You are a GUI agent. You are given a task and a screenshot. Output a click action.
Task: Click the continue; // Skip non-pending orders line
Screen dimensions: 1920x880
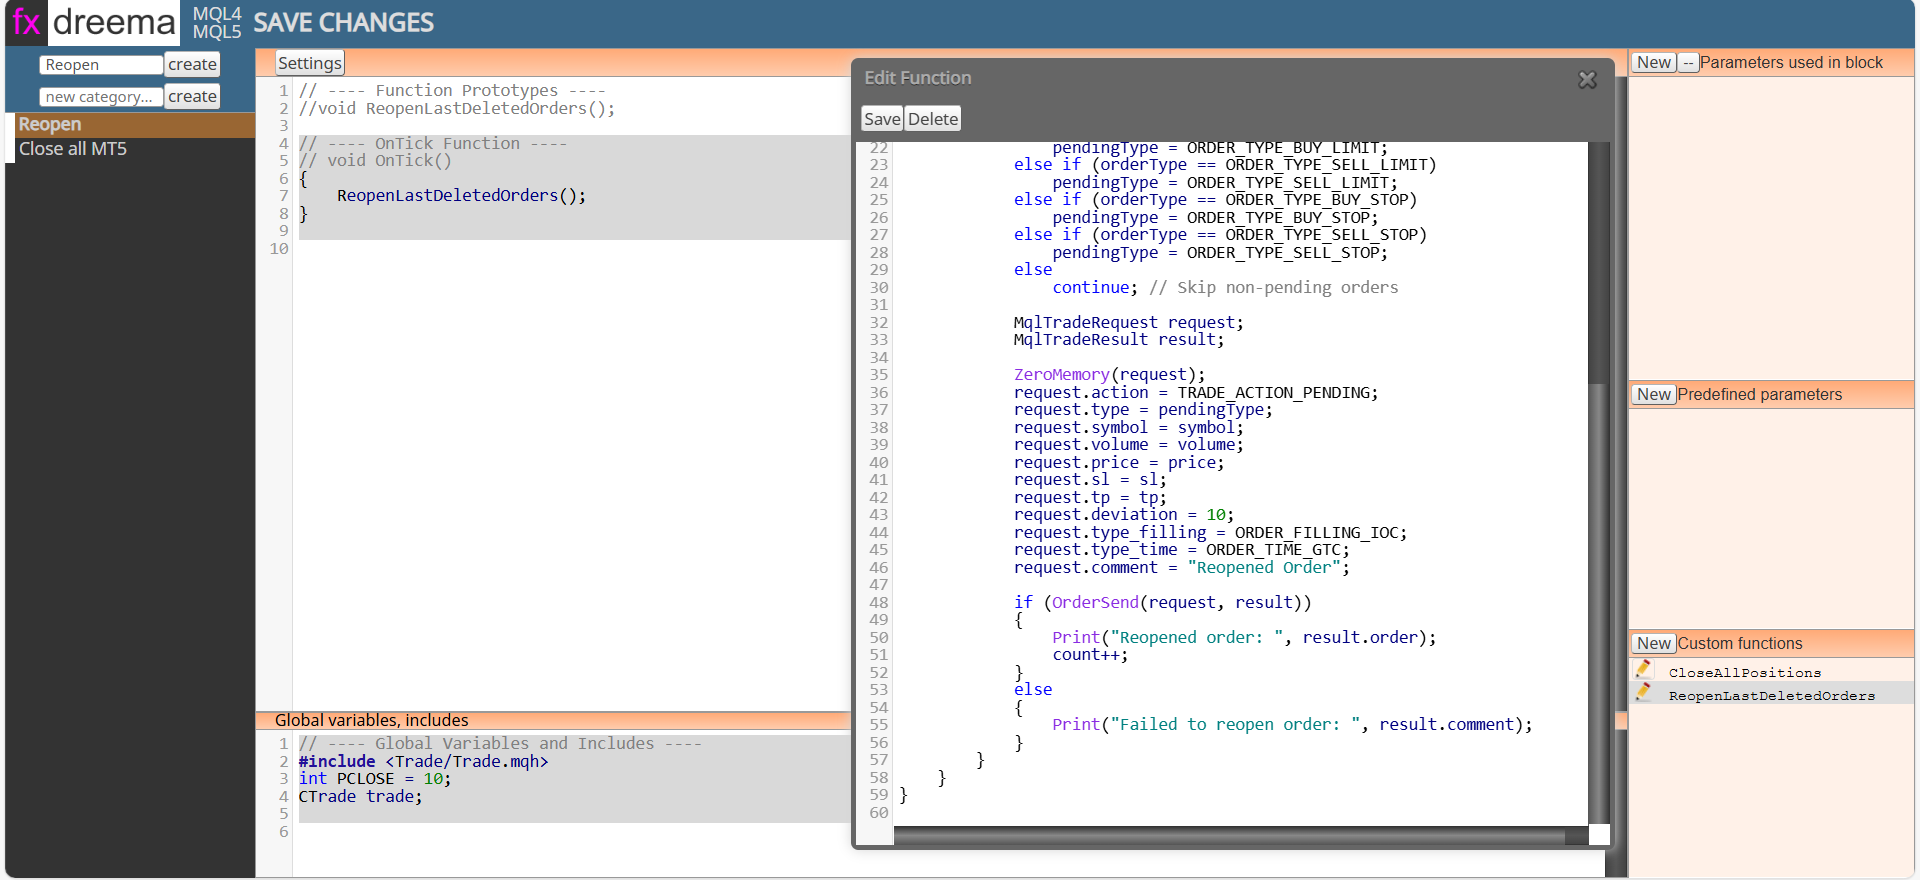pos(1225,287)
